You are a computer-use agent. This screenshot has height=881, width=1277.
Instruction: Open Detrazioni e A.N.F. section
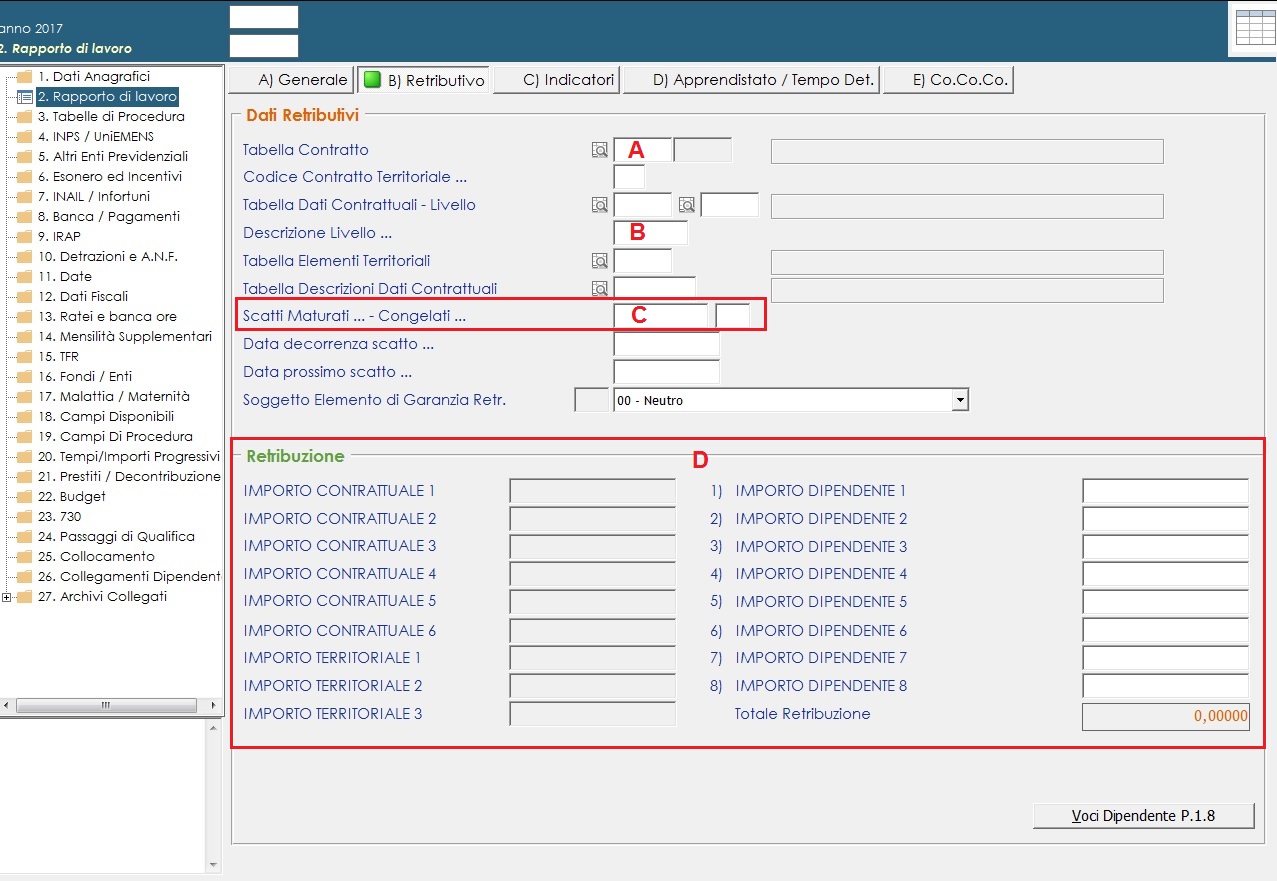[x=108, y=257]
